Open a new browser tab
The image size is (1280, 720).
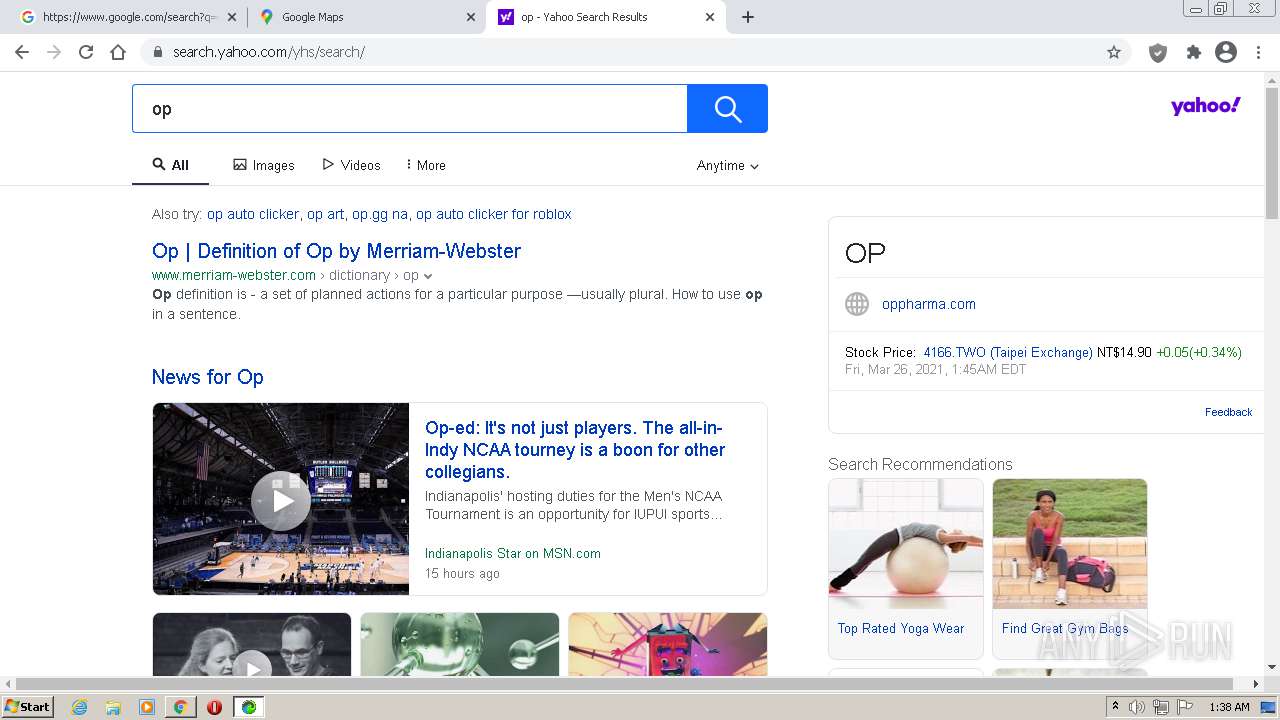point(748,17)
